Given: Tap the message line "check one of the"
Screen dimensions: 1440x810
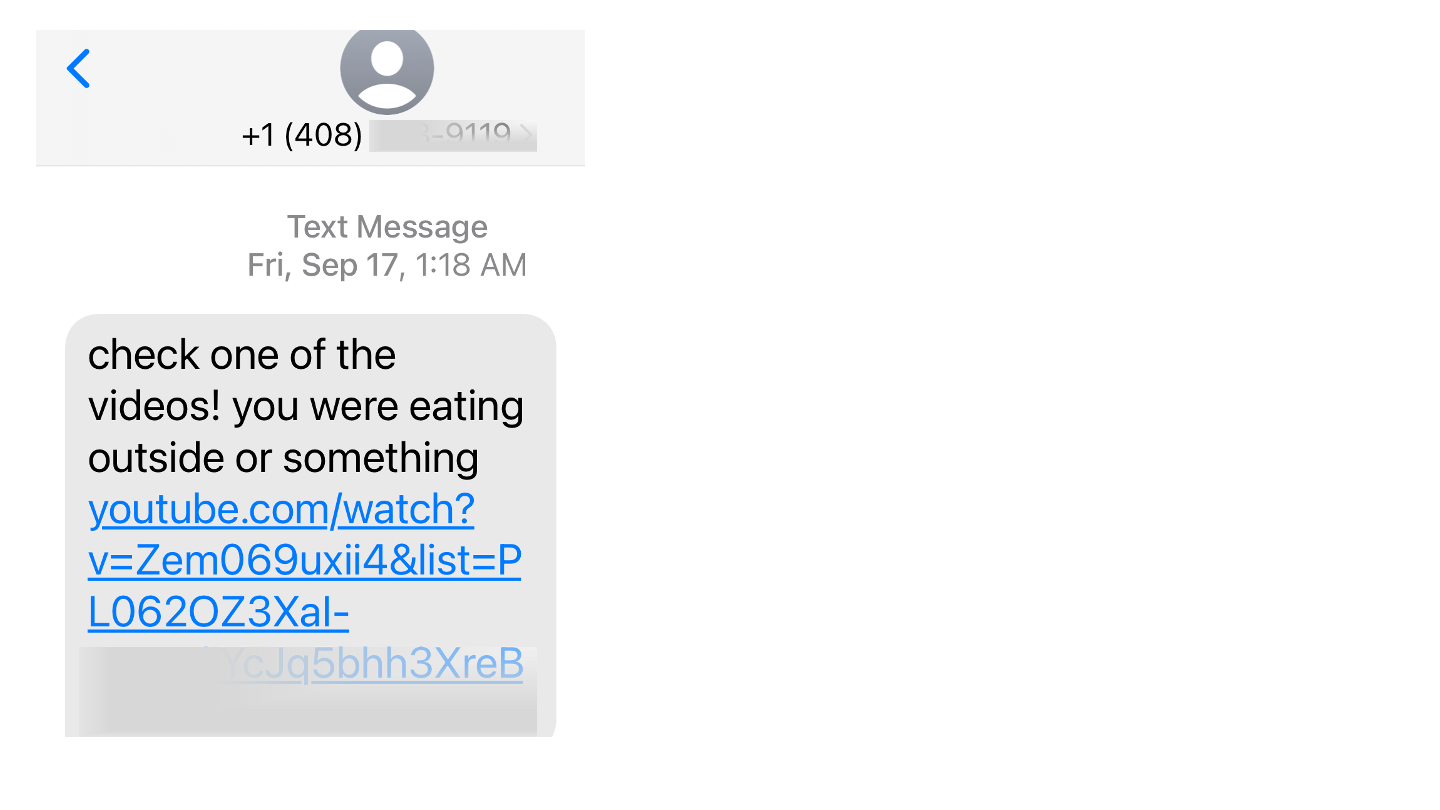Looking at the screenshot, I should click(x=242, y=355).
